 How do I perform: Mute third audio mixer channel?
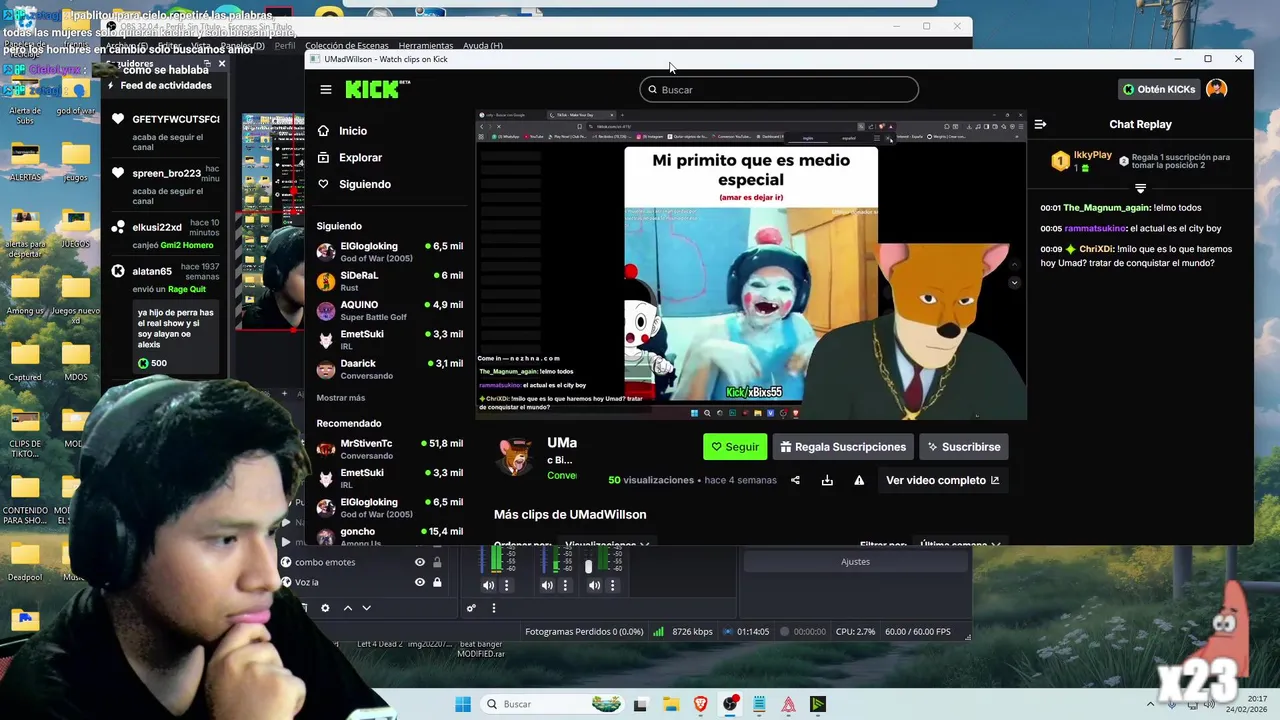594,586
